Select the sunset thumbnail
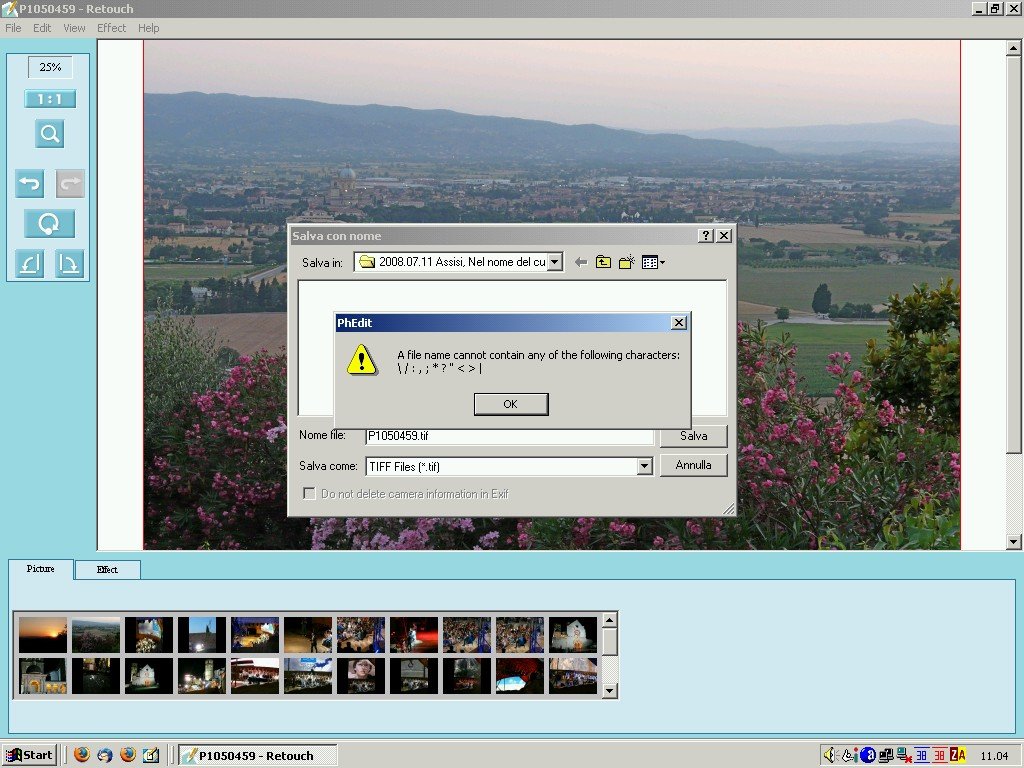This screenshot has width=1024, height=768. [42, 635]
